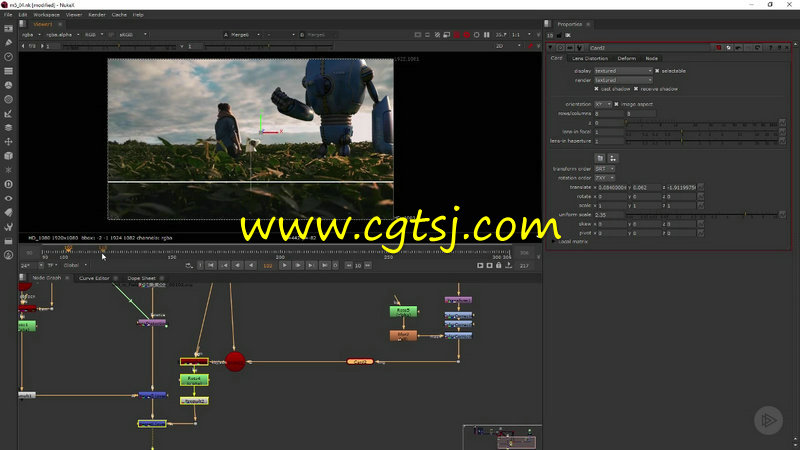Open the Channel nodes toolbar icon

[8, 71]
